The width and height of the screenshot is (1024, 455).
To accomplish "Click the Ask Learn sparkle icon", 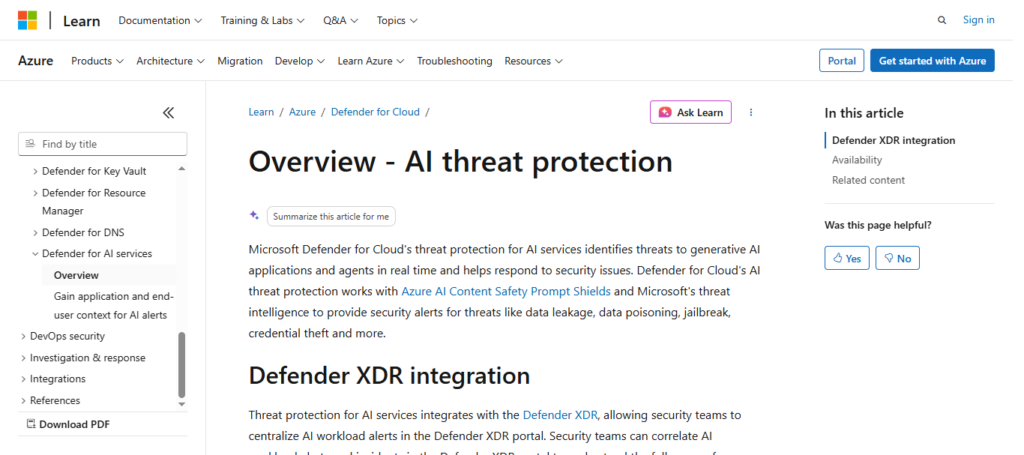I will pos(665,112).
